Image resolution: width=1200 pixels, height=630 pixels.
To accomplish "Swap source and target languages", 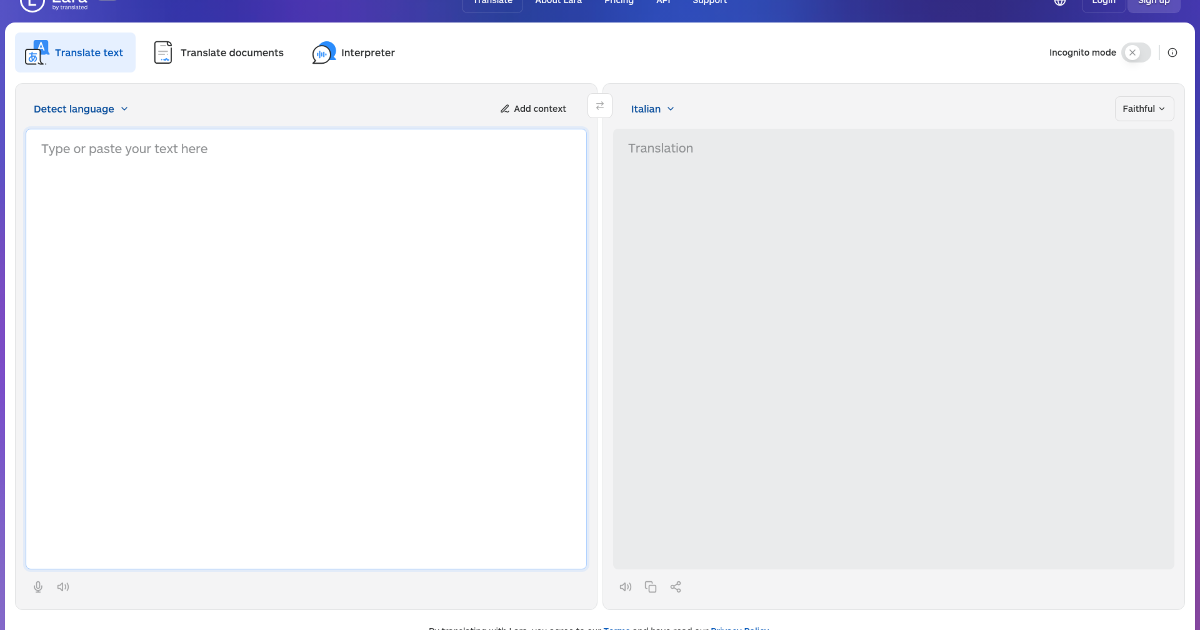I will [600, 106].
